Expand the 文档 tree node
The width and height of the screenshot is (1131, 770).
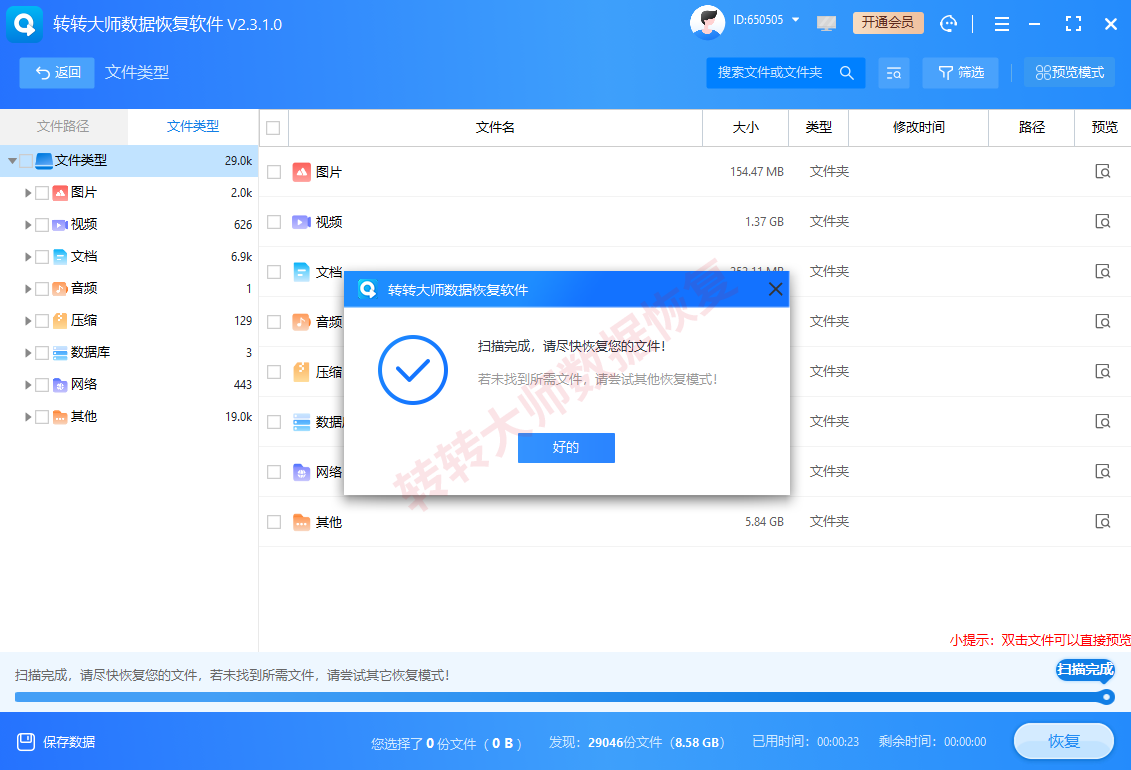[27, 257]
